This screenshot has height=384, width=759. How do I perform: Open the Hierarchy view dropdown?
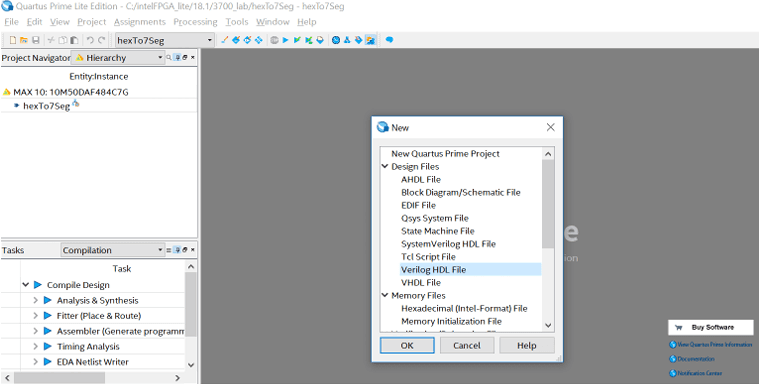(160, 58)
